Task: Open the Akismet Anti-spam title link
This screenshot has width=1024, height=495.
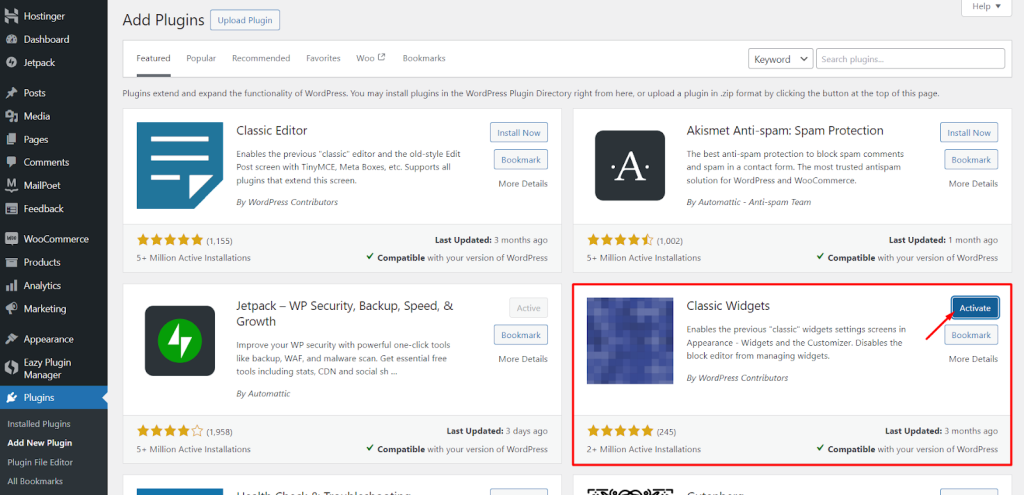Action: point(785,130)
